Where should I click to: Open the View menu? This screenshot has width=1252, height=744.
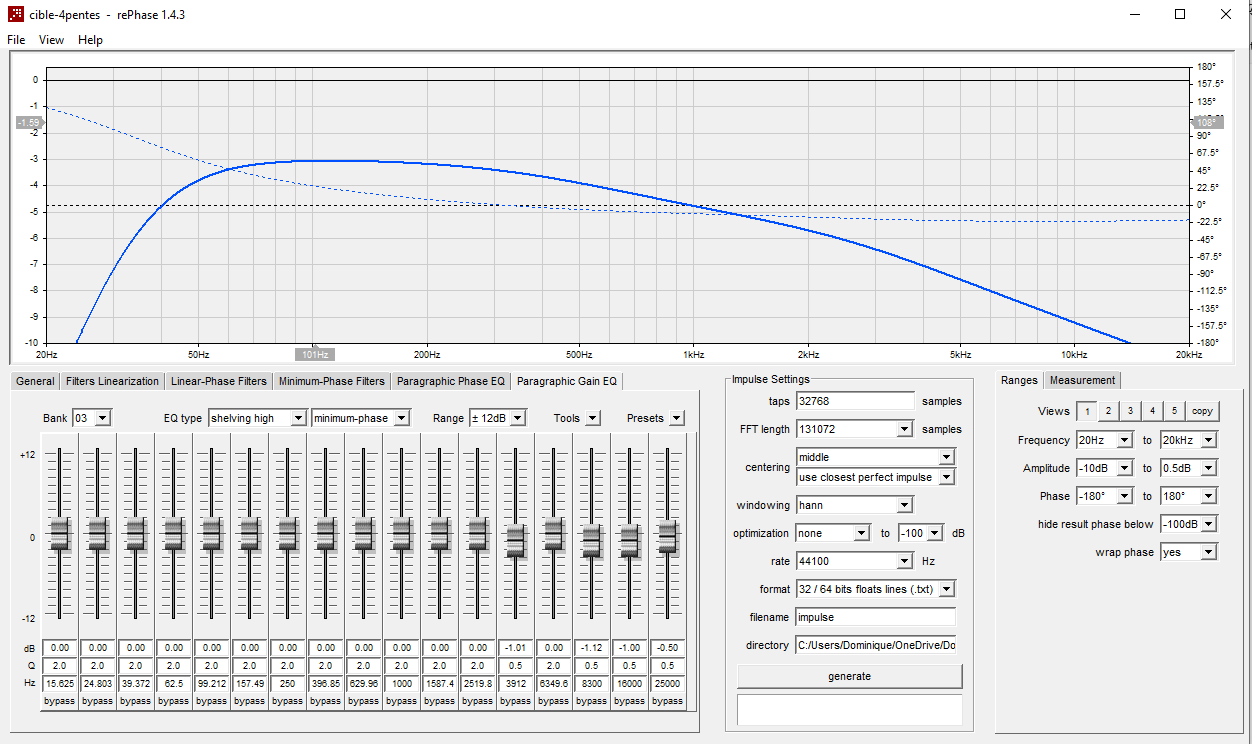tap(51, 40)
